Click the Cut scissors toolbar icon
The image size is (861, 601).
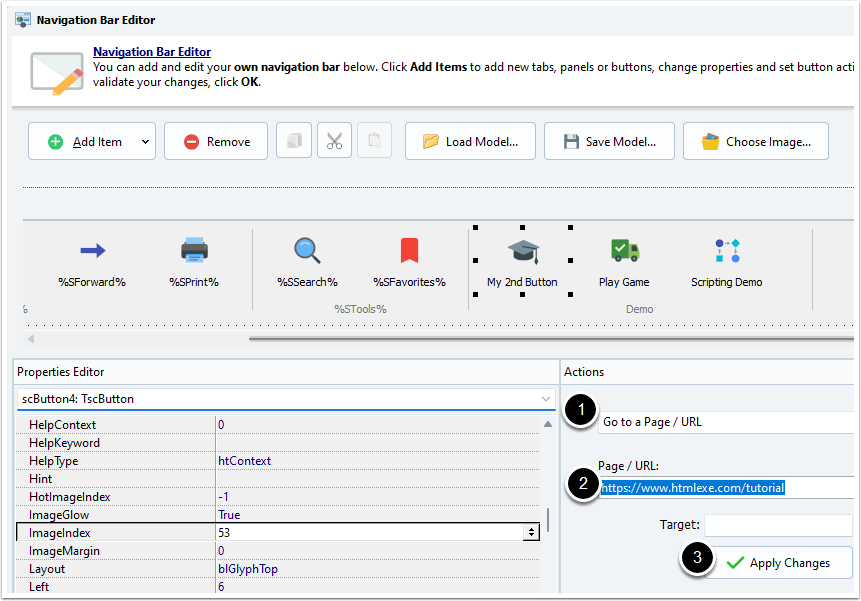334,141
